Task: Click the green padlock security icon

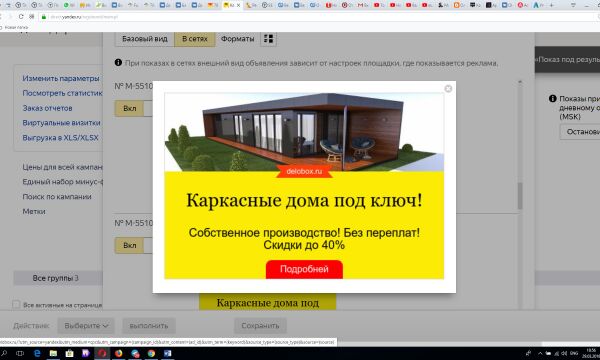Action: point(44,17)
